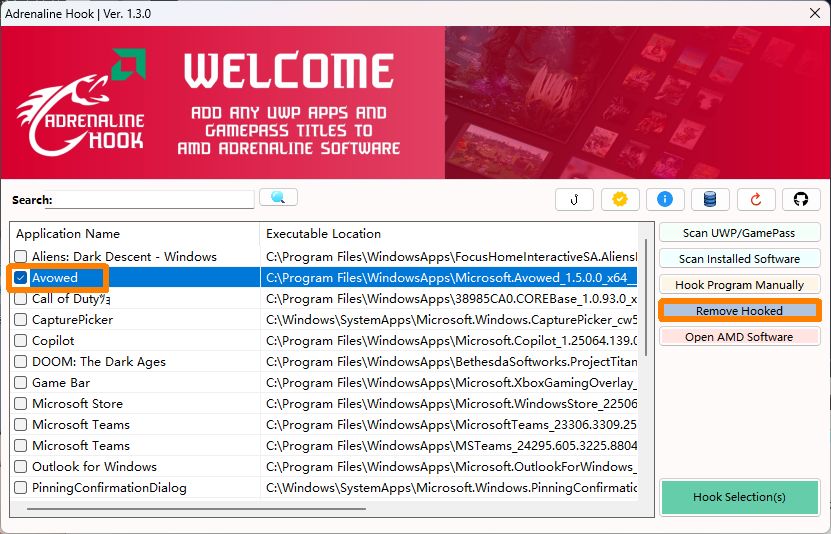831x534 pixels.
Task: Click the 'CapturePicker' name text
Action: click(x=73, y=320)
